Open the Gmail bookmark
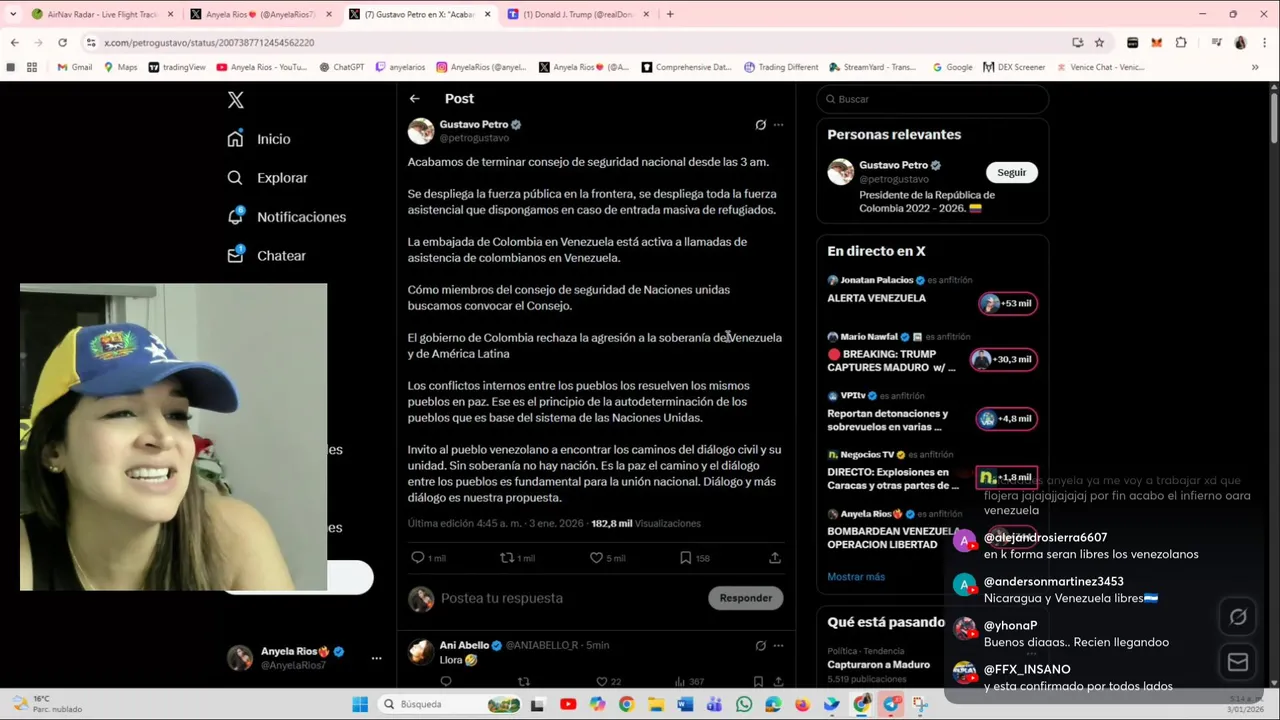 tap(75, 67)
